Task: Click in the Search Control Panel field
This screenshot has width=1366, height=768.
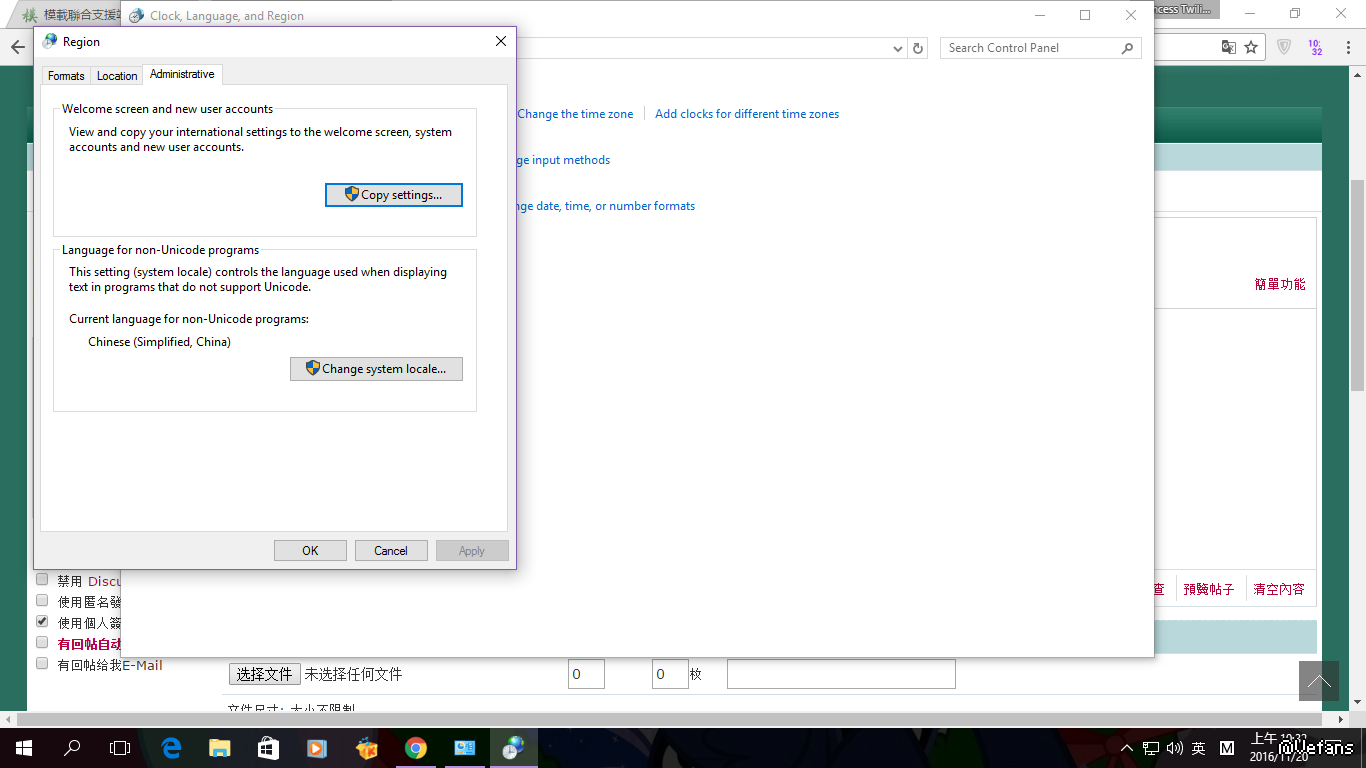Action: pos(1030,48)
